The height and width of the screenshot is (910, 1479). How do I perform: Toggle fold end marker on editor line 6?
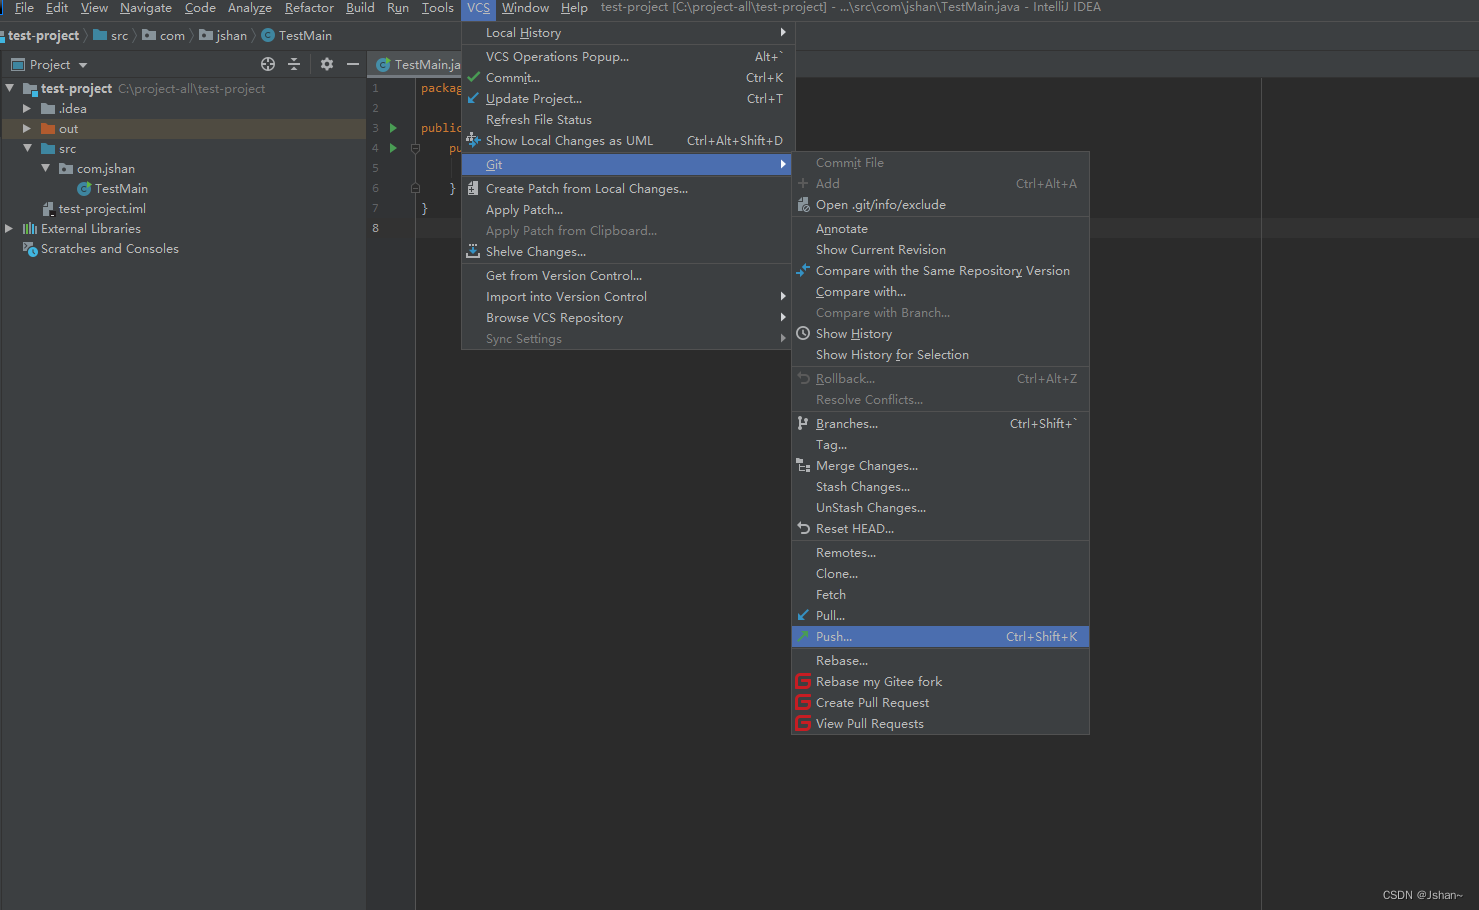[x=415, y=188]
